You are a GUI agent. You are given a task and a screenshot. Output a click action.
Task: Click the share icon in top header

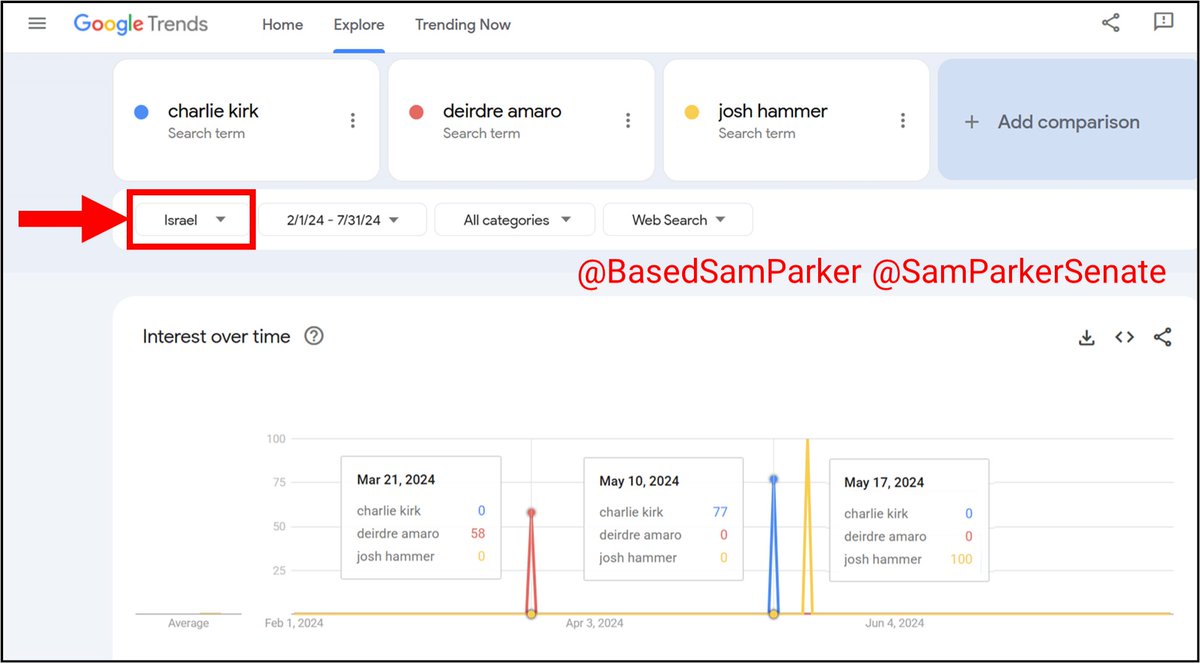coord(1111,23)
